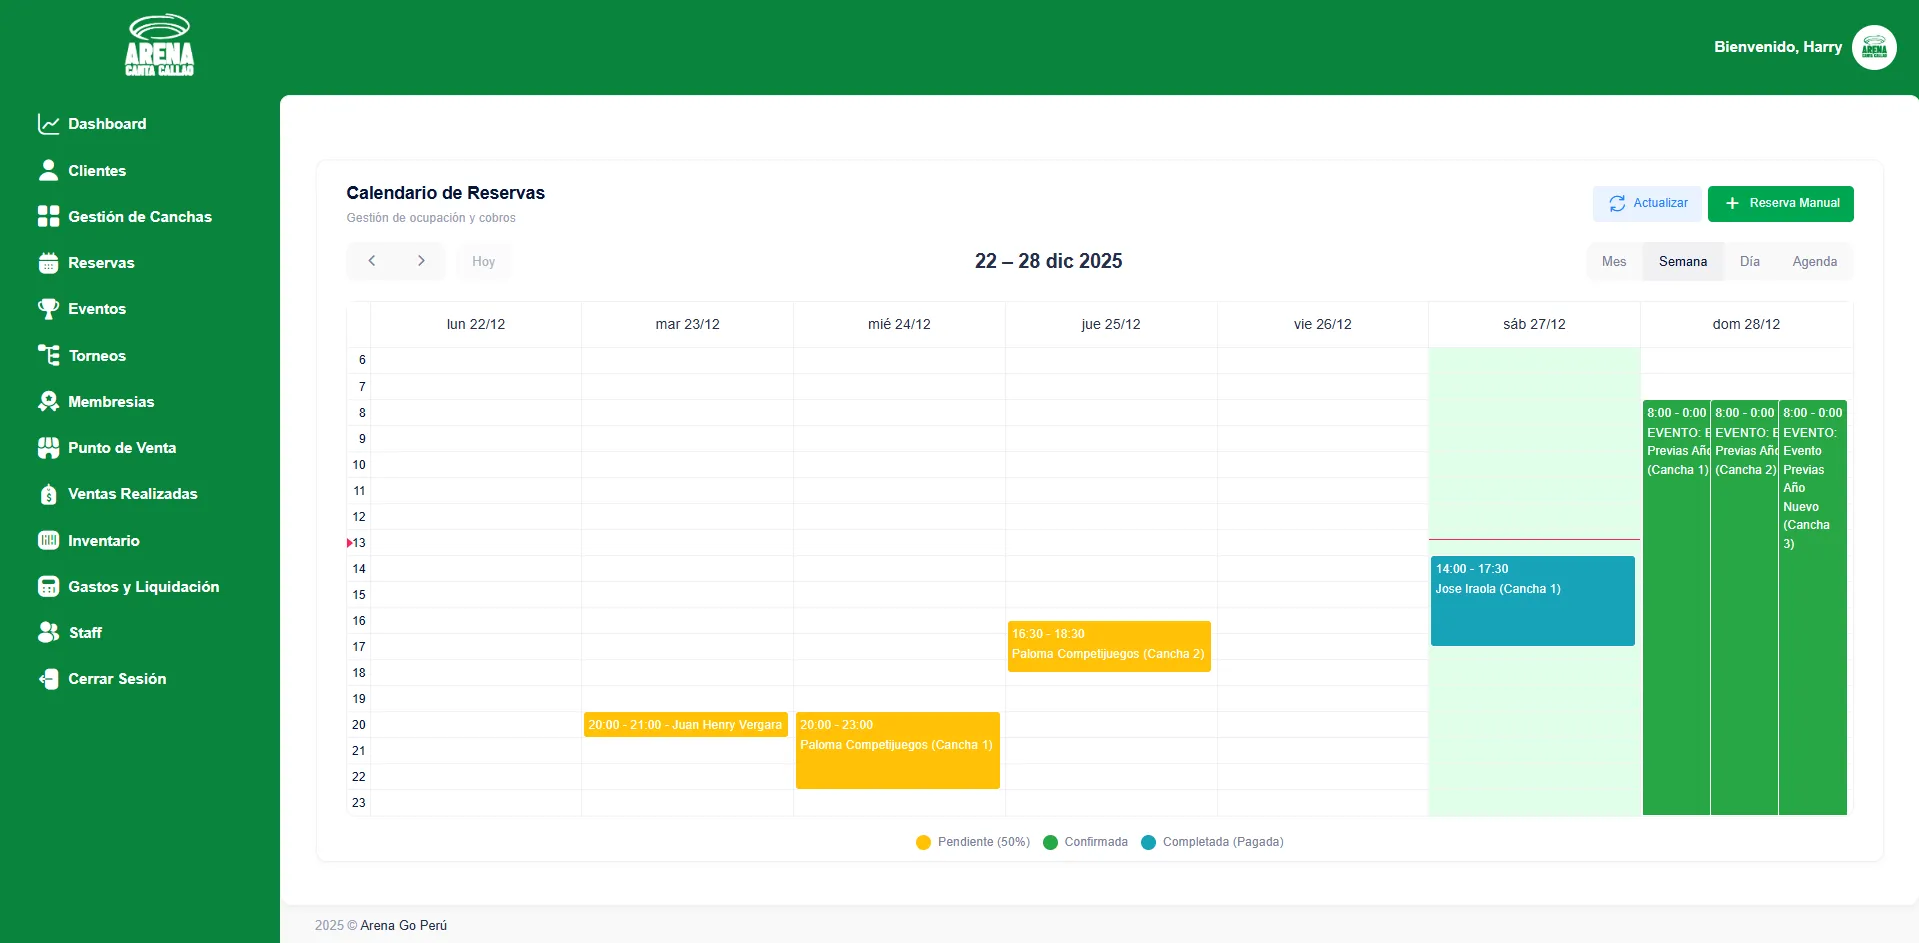1919x943 pixels.
Task: Open the user profile avatar
Action: point(1873,48)
